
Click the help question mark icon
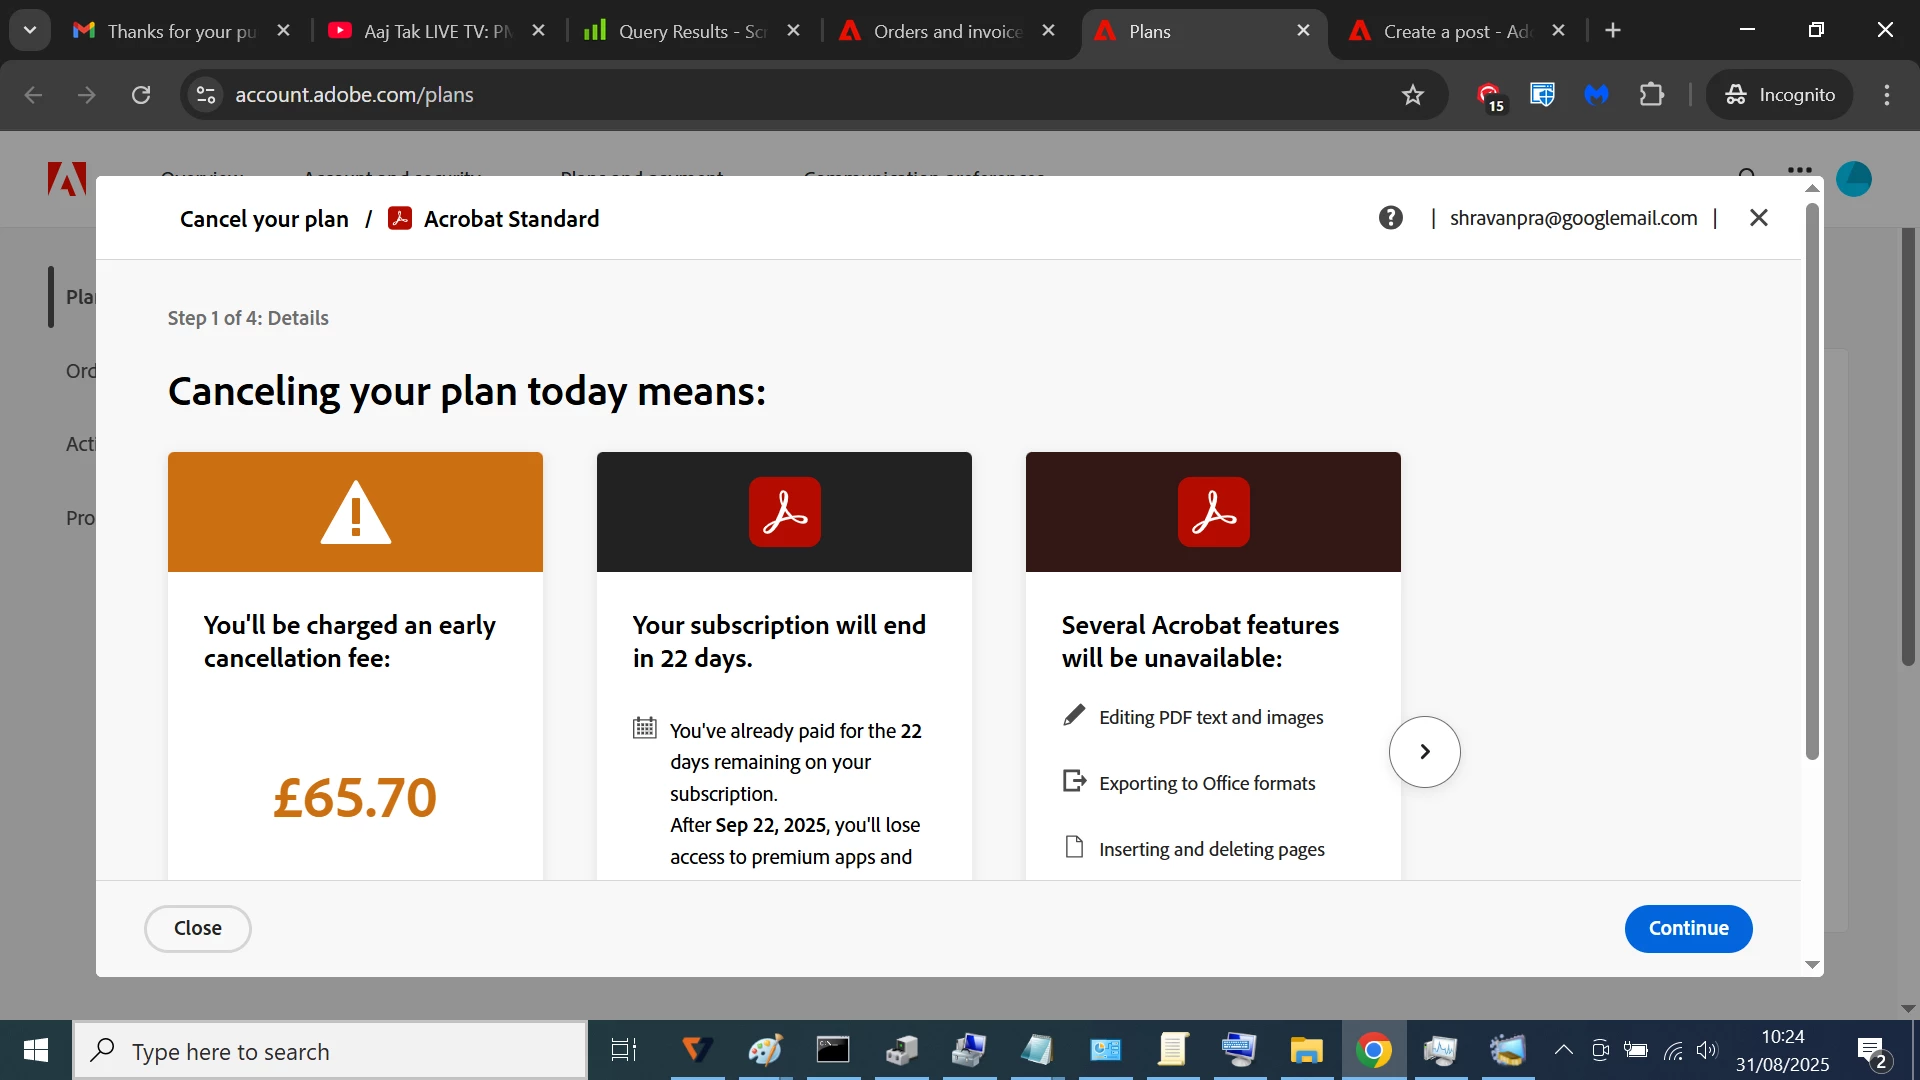[1390, 218]
